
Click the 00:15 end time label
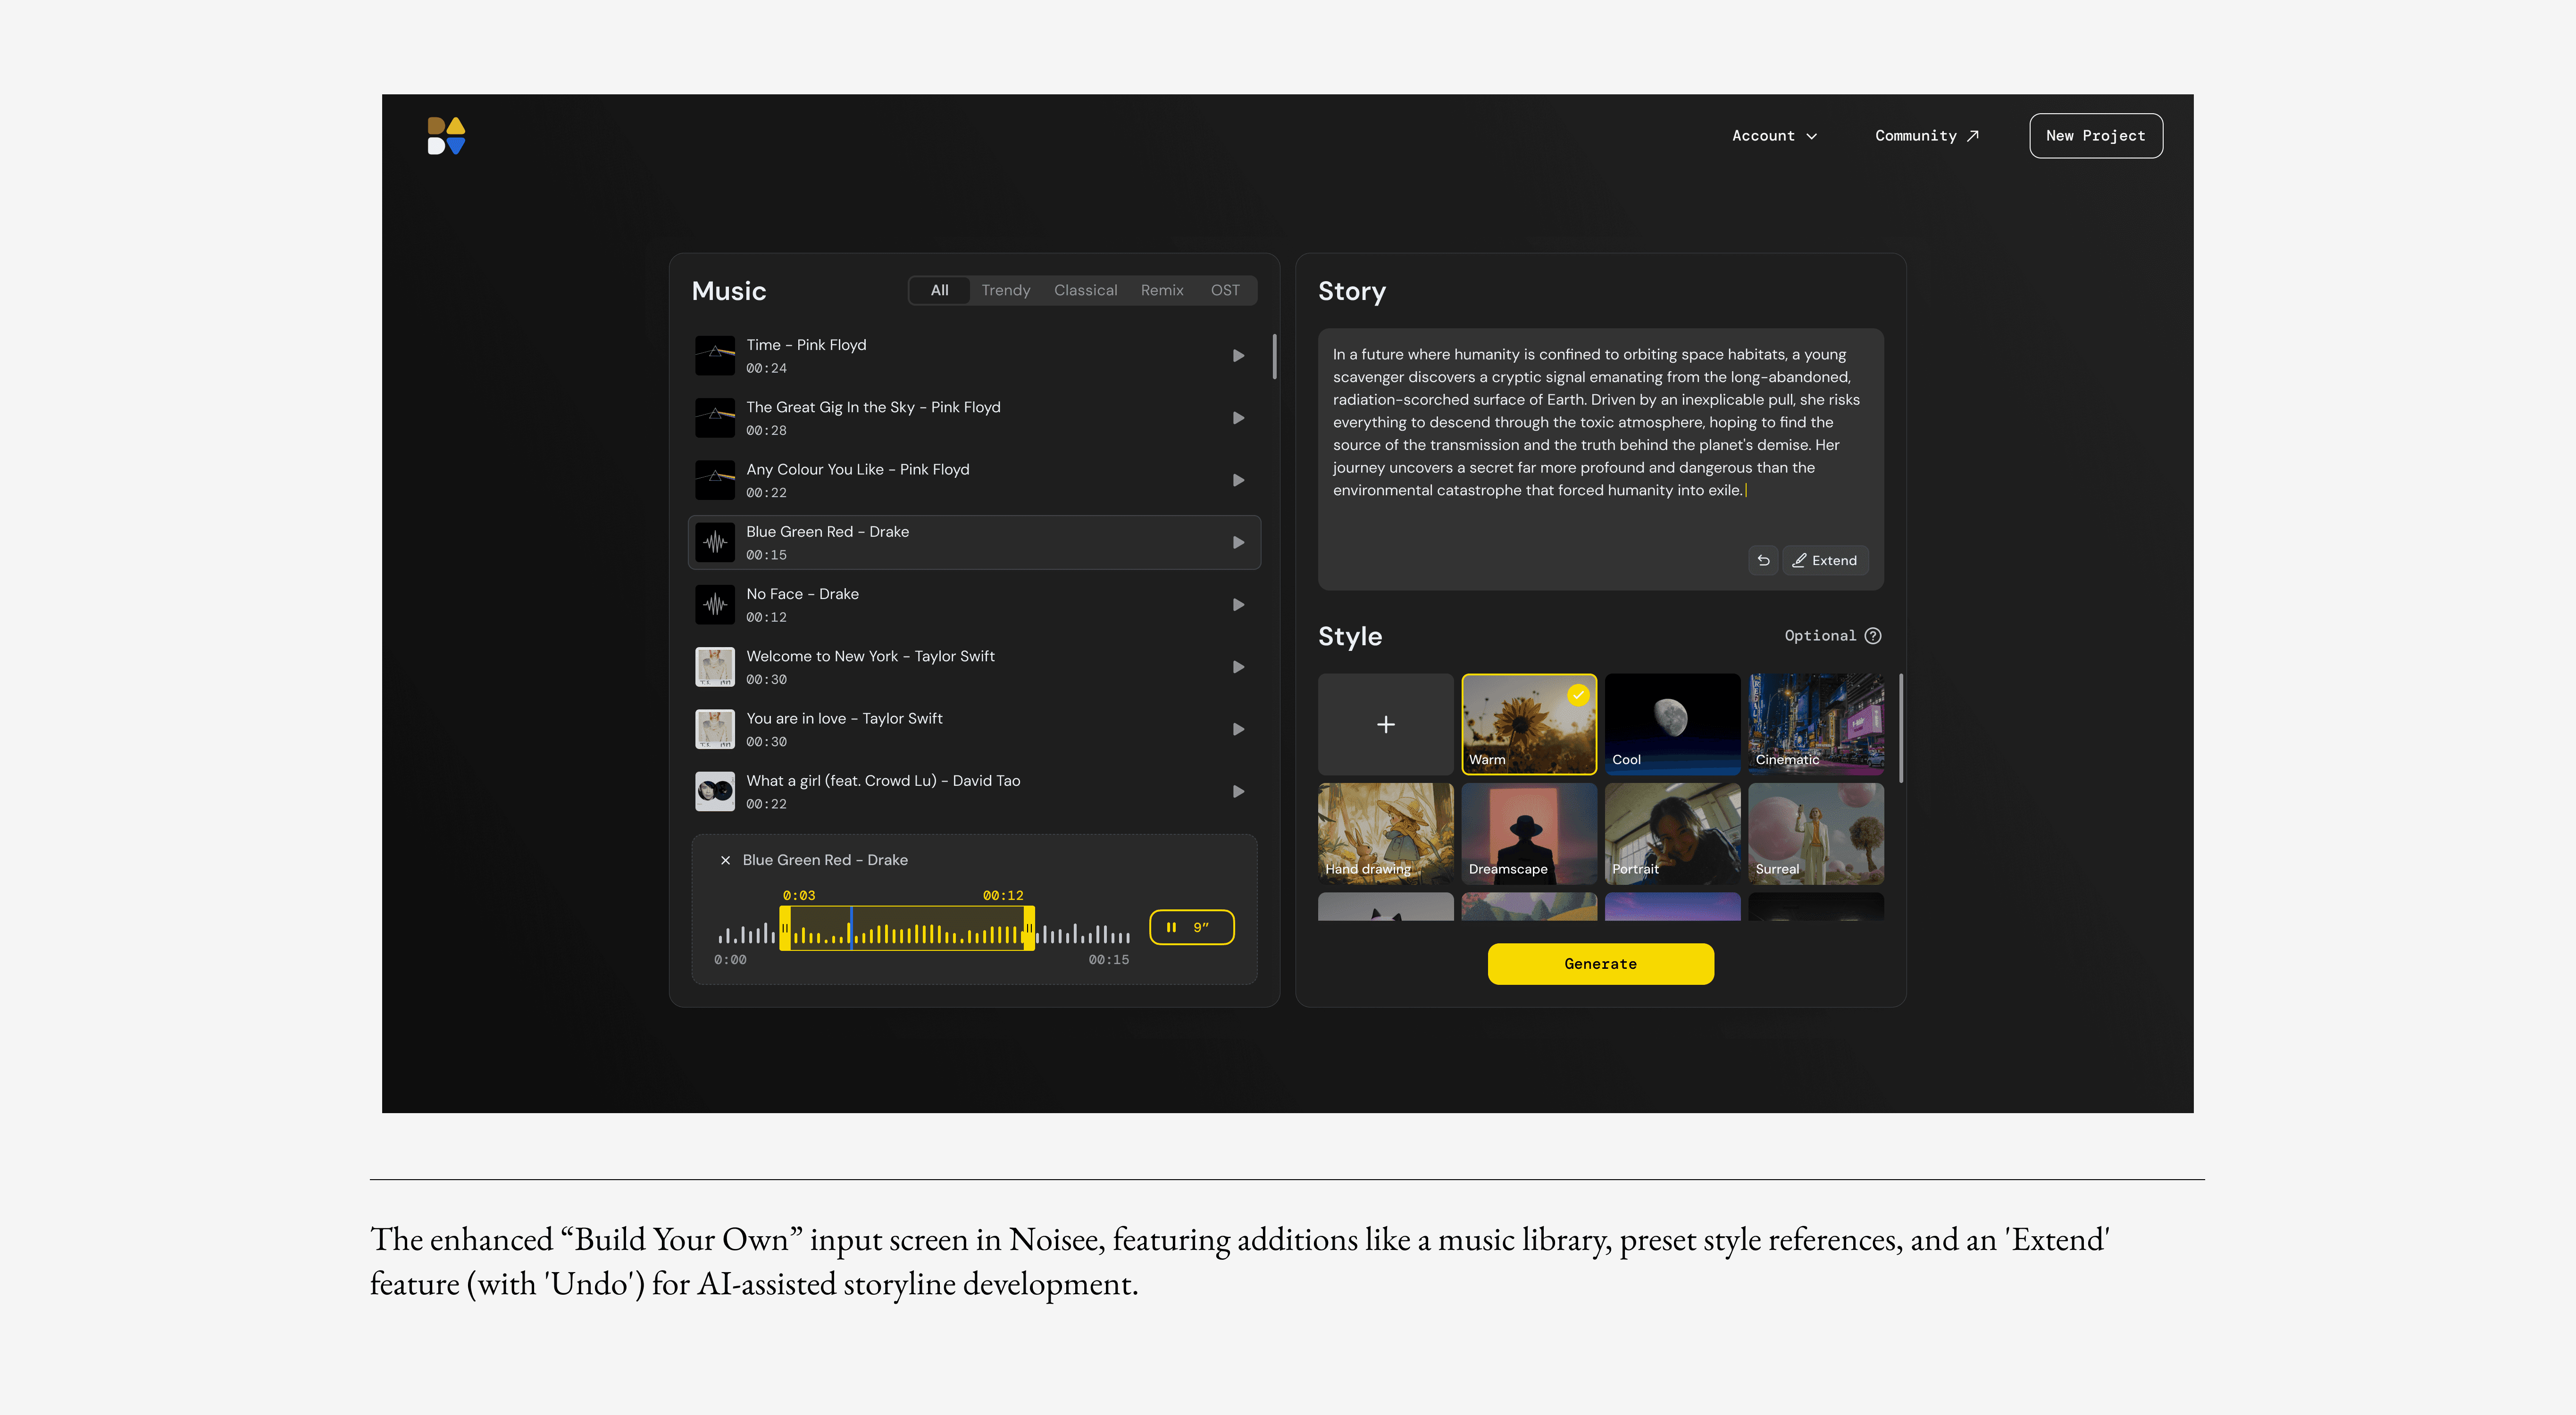pos(1109,960)
